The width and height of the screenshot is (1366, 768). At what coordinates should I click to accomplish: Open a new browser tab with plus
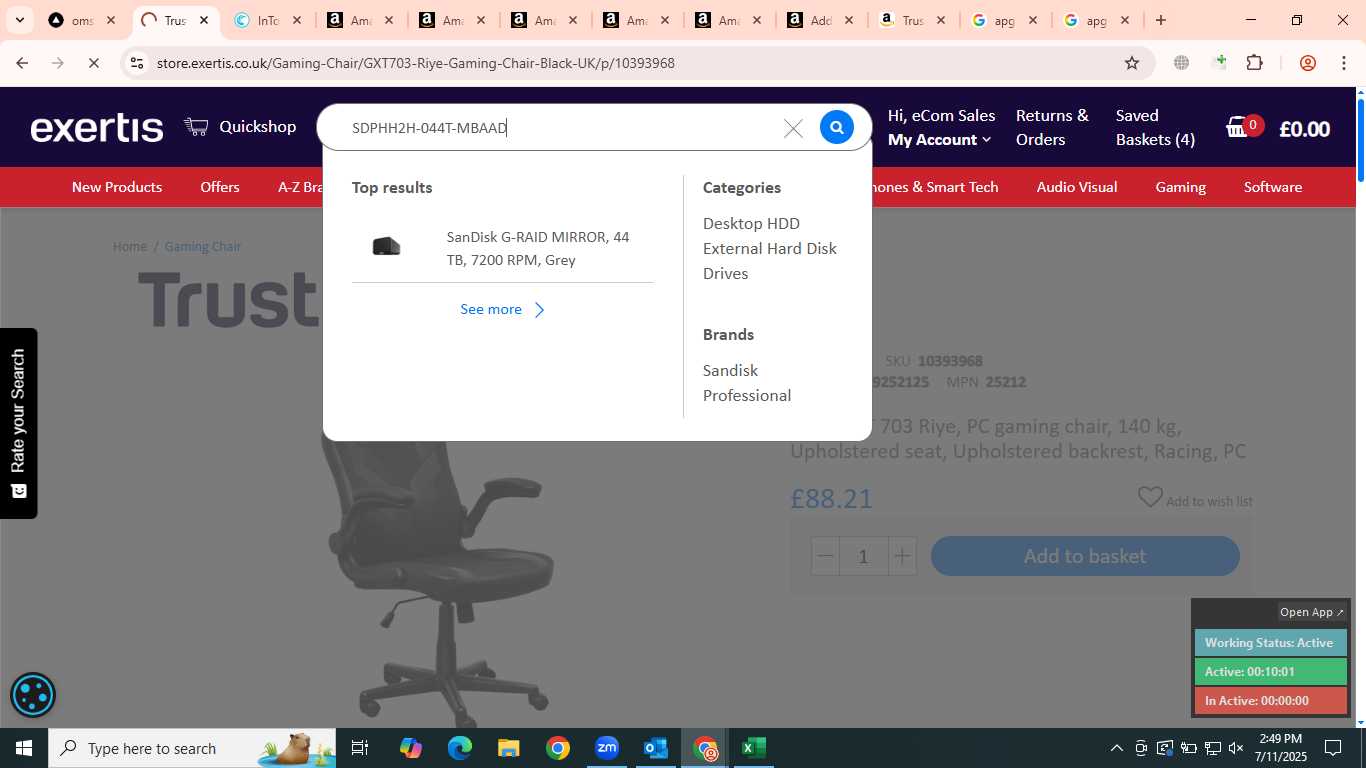(x=1161, y=20)
